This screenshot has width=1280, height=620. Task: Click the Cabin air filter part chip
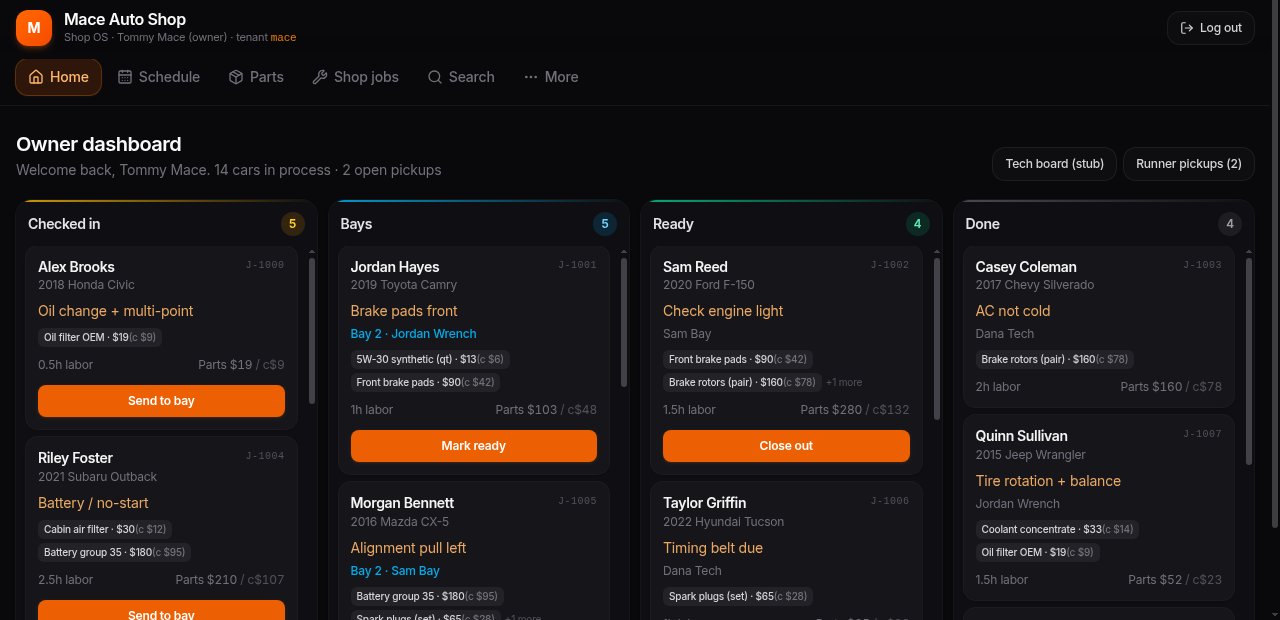coord(106,529)
